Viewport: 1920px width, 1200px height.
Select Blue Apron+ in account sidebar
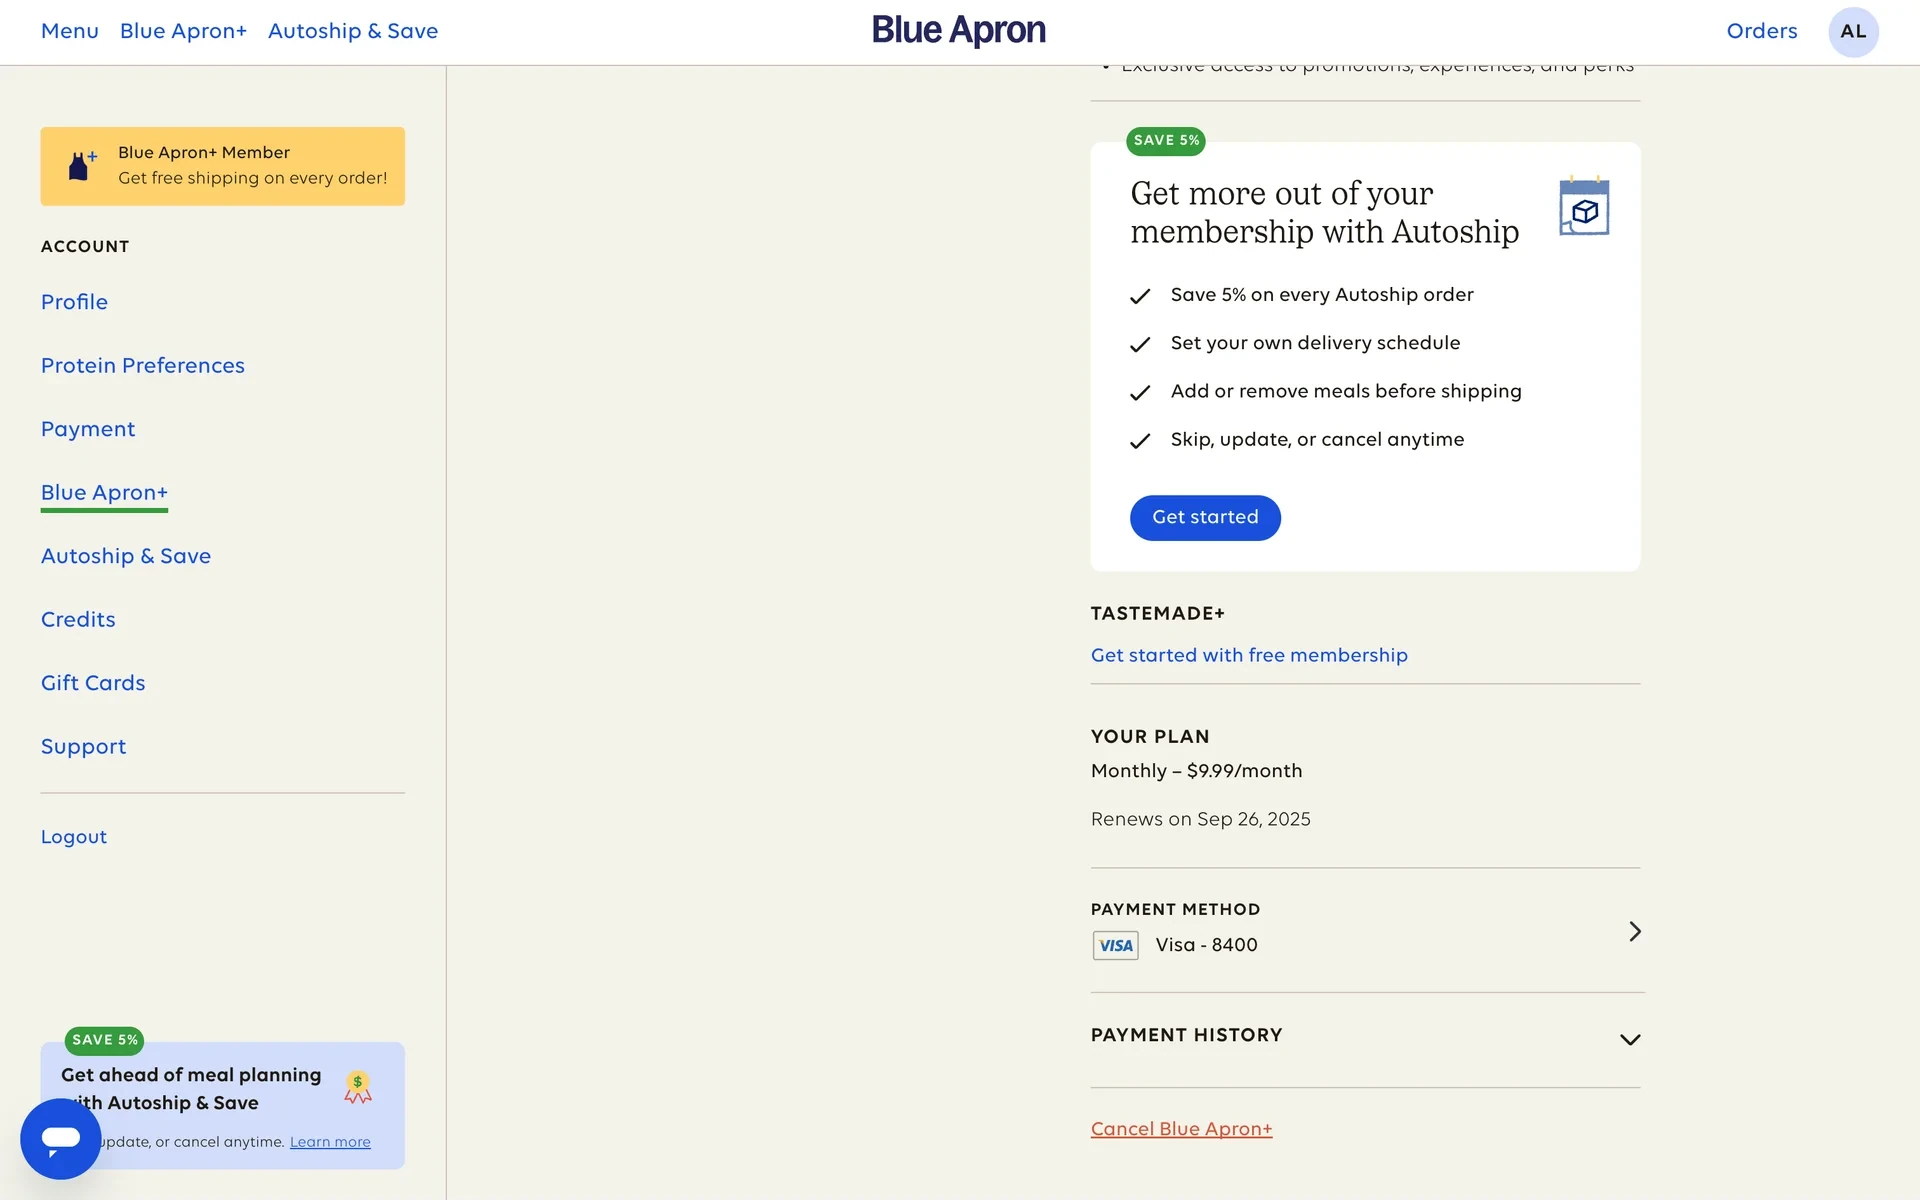pos(104,493)
